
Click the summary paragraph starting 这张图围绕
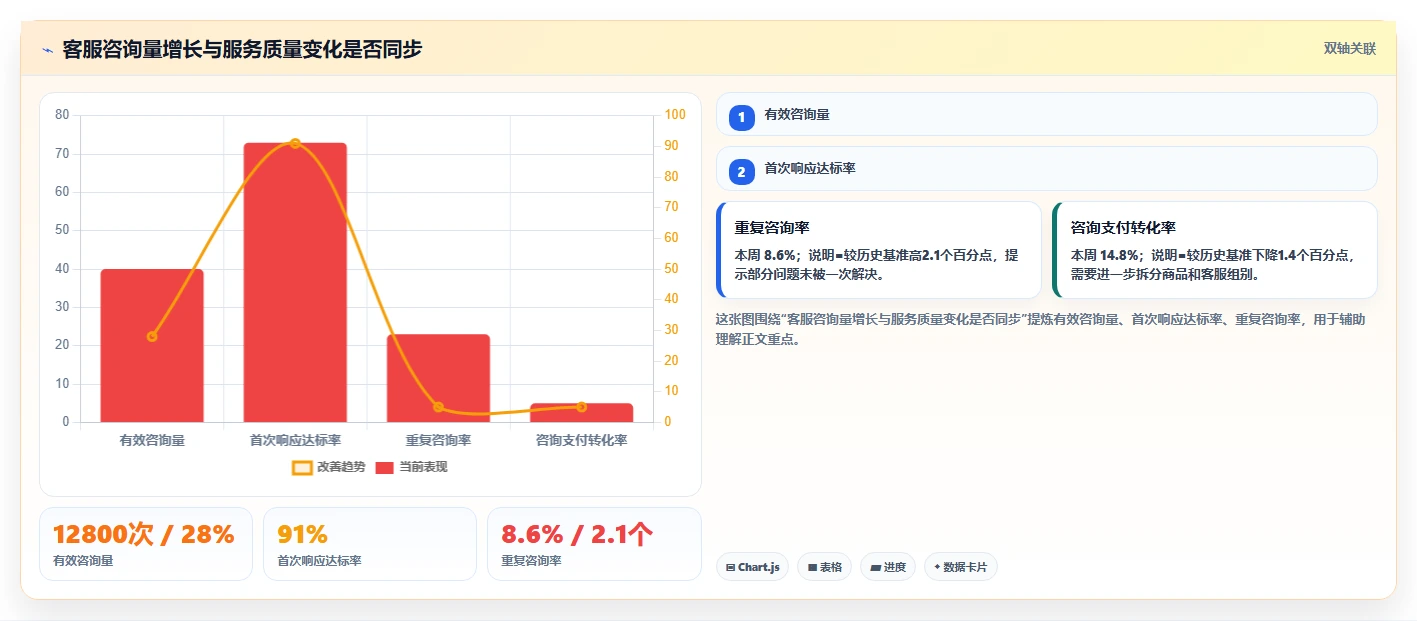pos(1040,329)
